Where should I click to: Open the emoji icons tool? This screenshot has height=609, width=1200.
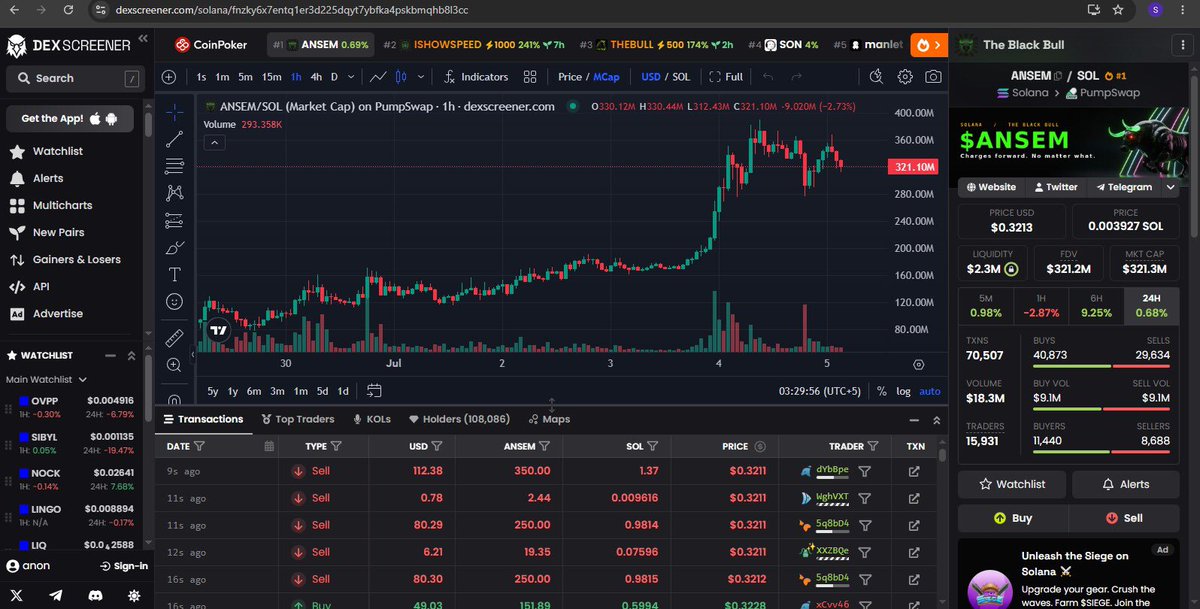[174, 301]
